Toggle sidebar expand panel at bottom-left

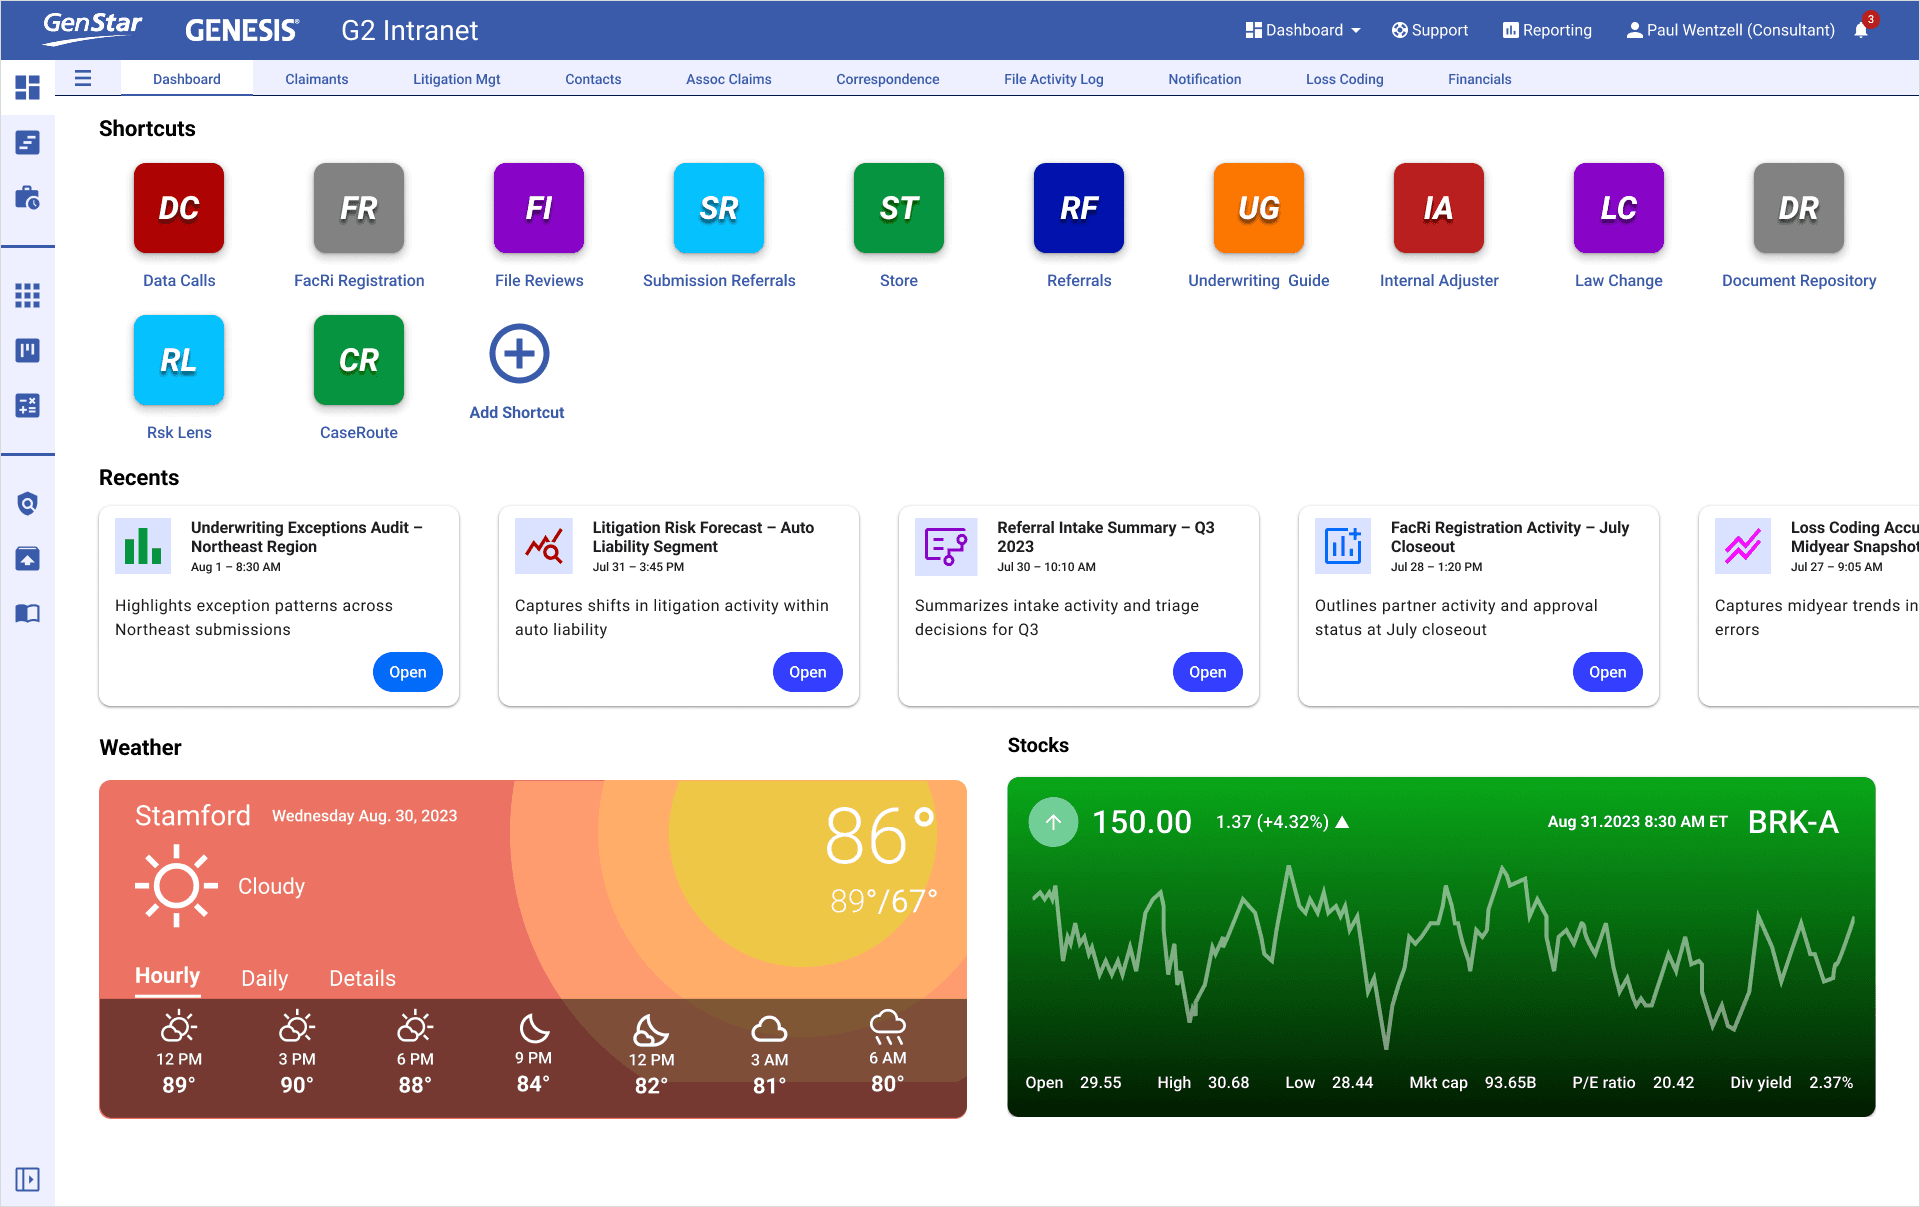tap(27, 1179)
